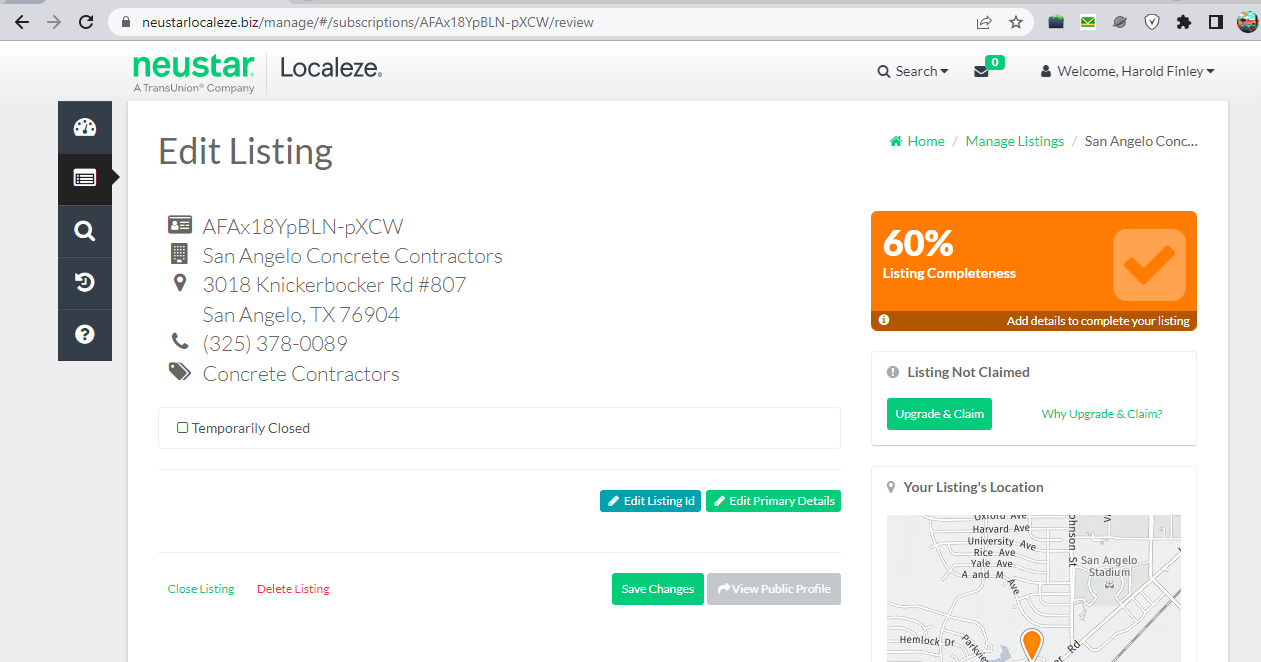
Task: Select the listings sidebar icon
Action: 85,178
